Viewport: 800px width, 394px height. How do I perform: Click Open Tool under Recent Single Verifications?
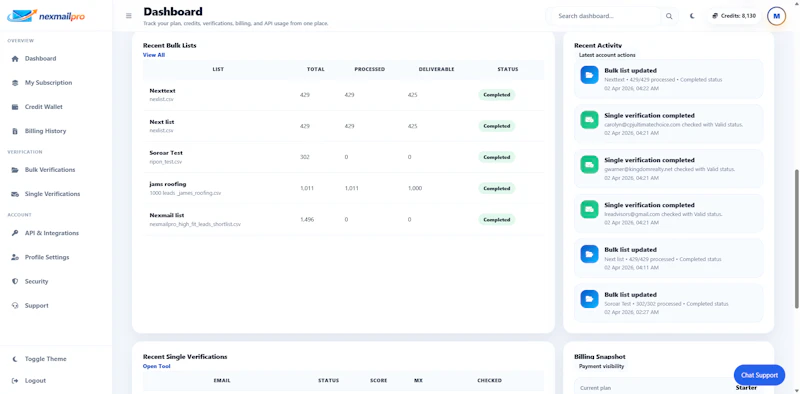[157, 366]
